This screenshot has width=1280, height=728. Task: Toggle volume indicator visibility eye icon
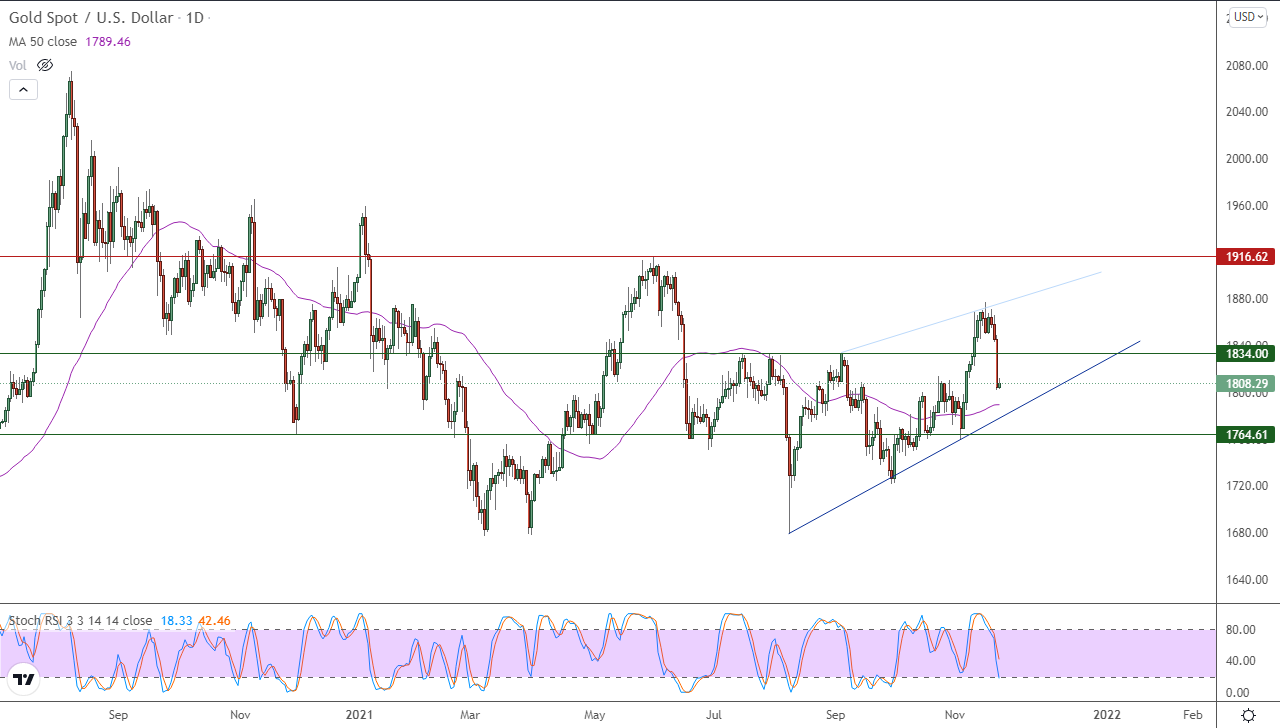44,65
